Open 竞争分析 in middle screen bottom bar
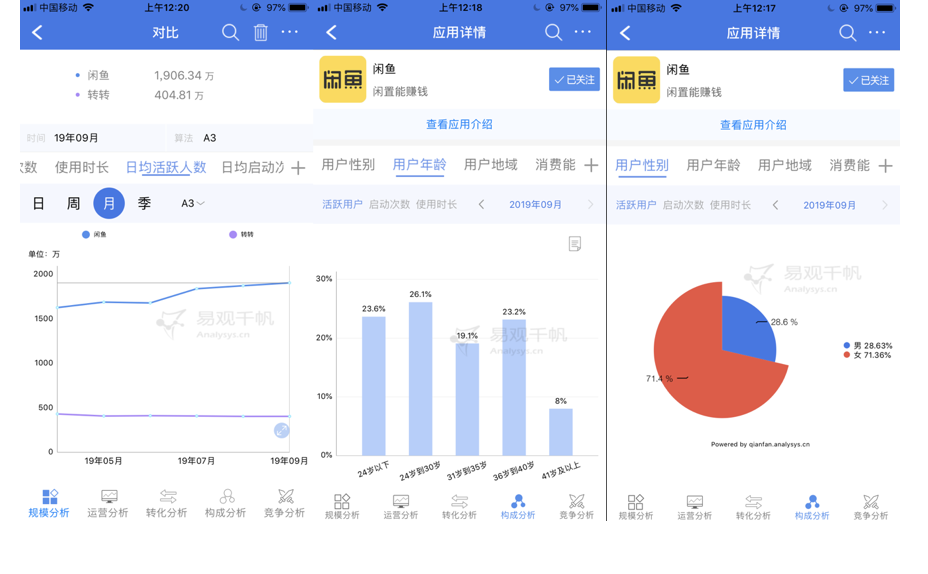 pos(576,507)
